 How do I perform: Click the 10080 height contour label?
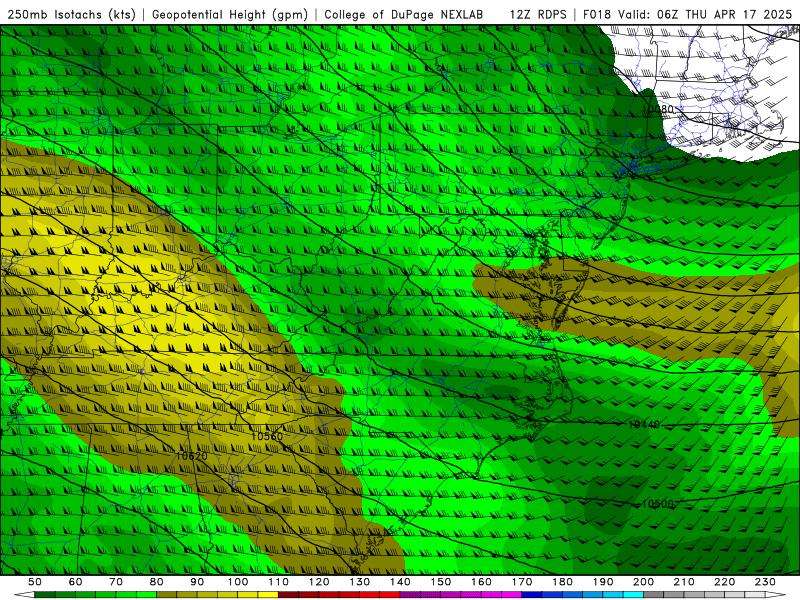click(x=658, y=109)
